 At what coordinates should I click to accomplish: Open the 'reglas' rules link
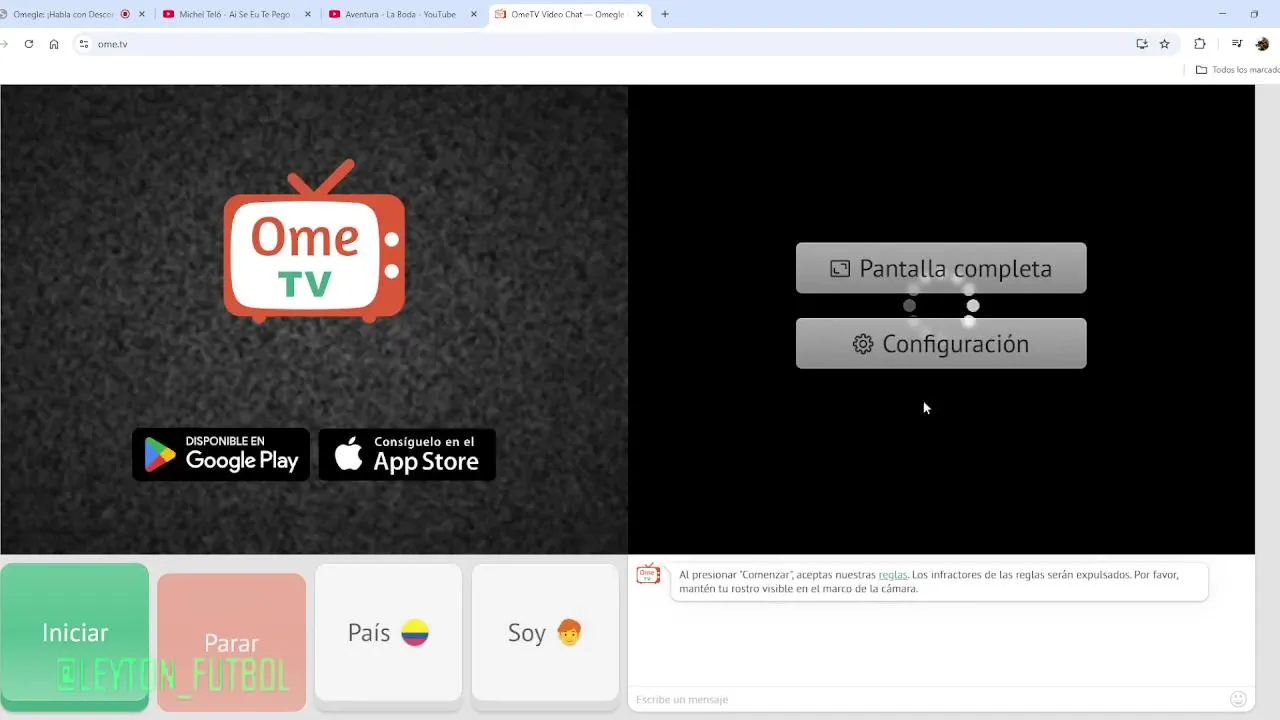click(893, 575)
